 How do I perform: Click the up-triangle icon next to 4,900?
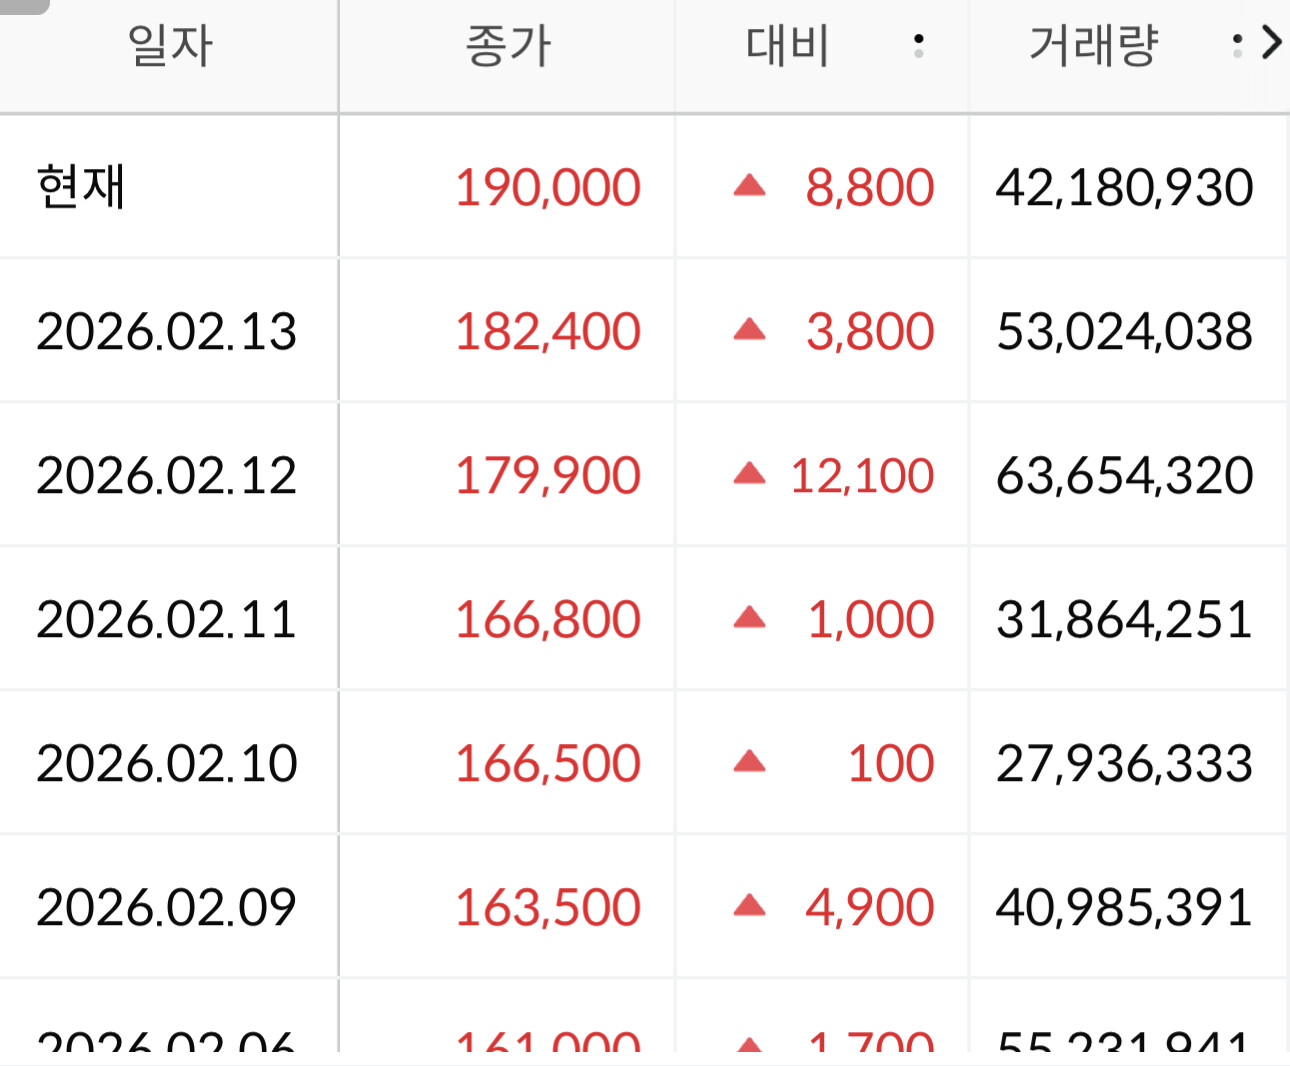(x=749, y=906)
